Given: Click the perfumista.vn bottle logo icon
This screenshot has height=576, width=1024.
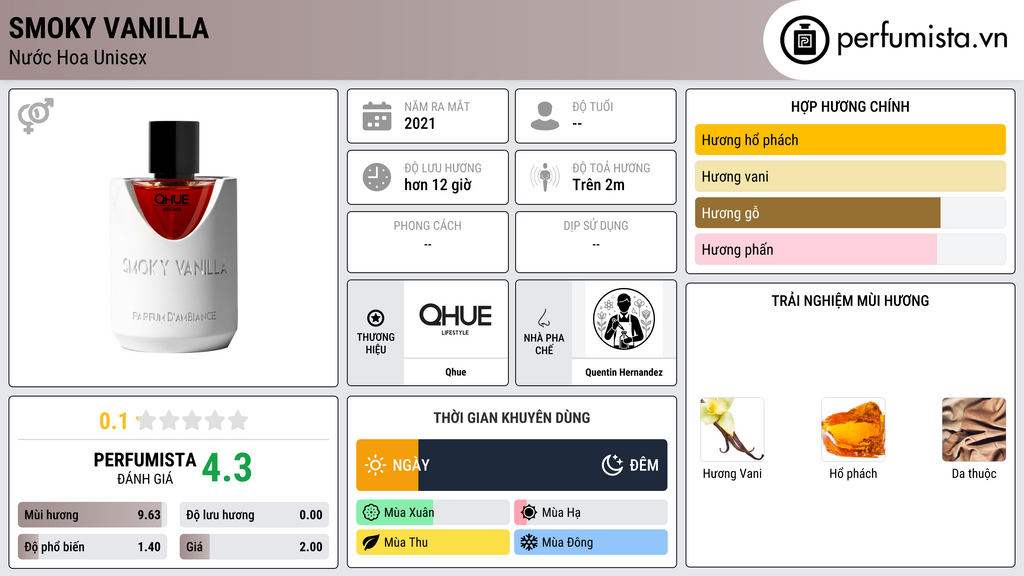Looking at the screenshot, I should click(804, 40).
